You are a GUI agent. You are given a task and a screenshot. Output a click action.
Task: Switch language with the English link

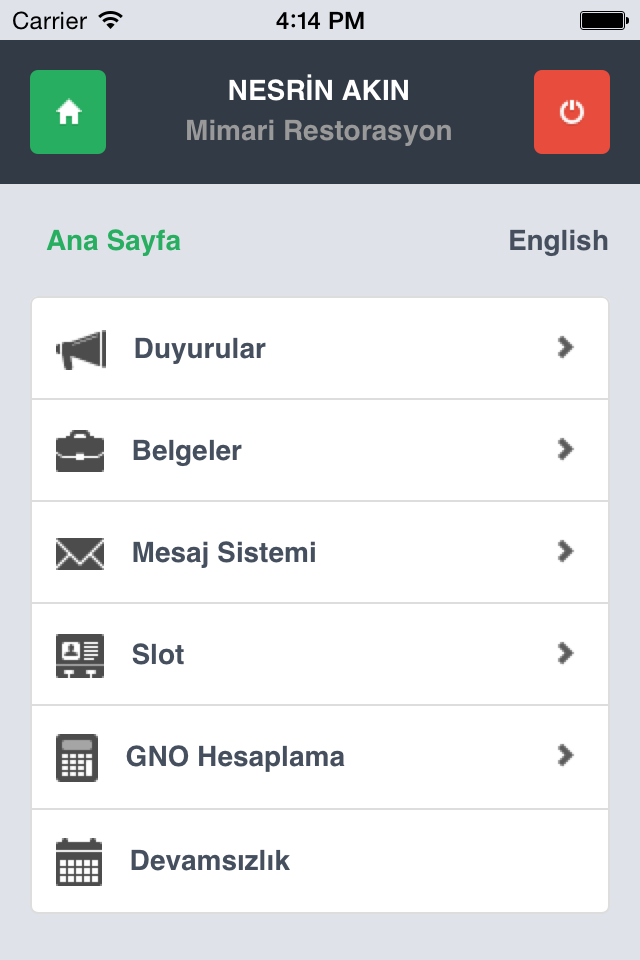click(x=558, y=241)
